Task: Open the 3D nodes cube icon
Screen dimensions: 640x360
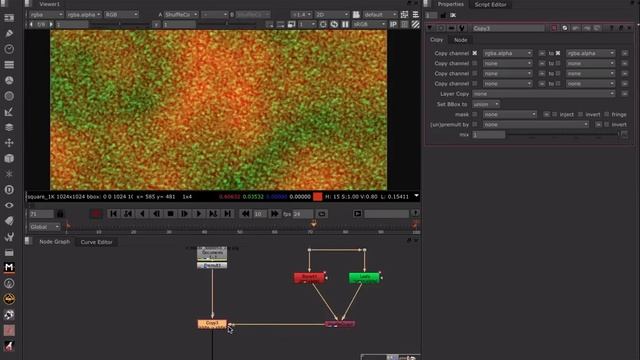Action: 9,158
